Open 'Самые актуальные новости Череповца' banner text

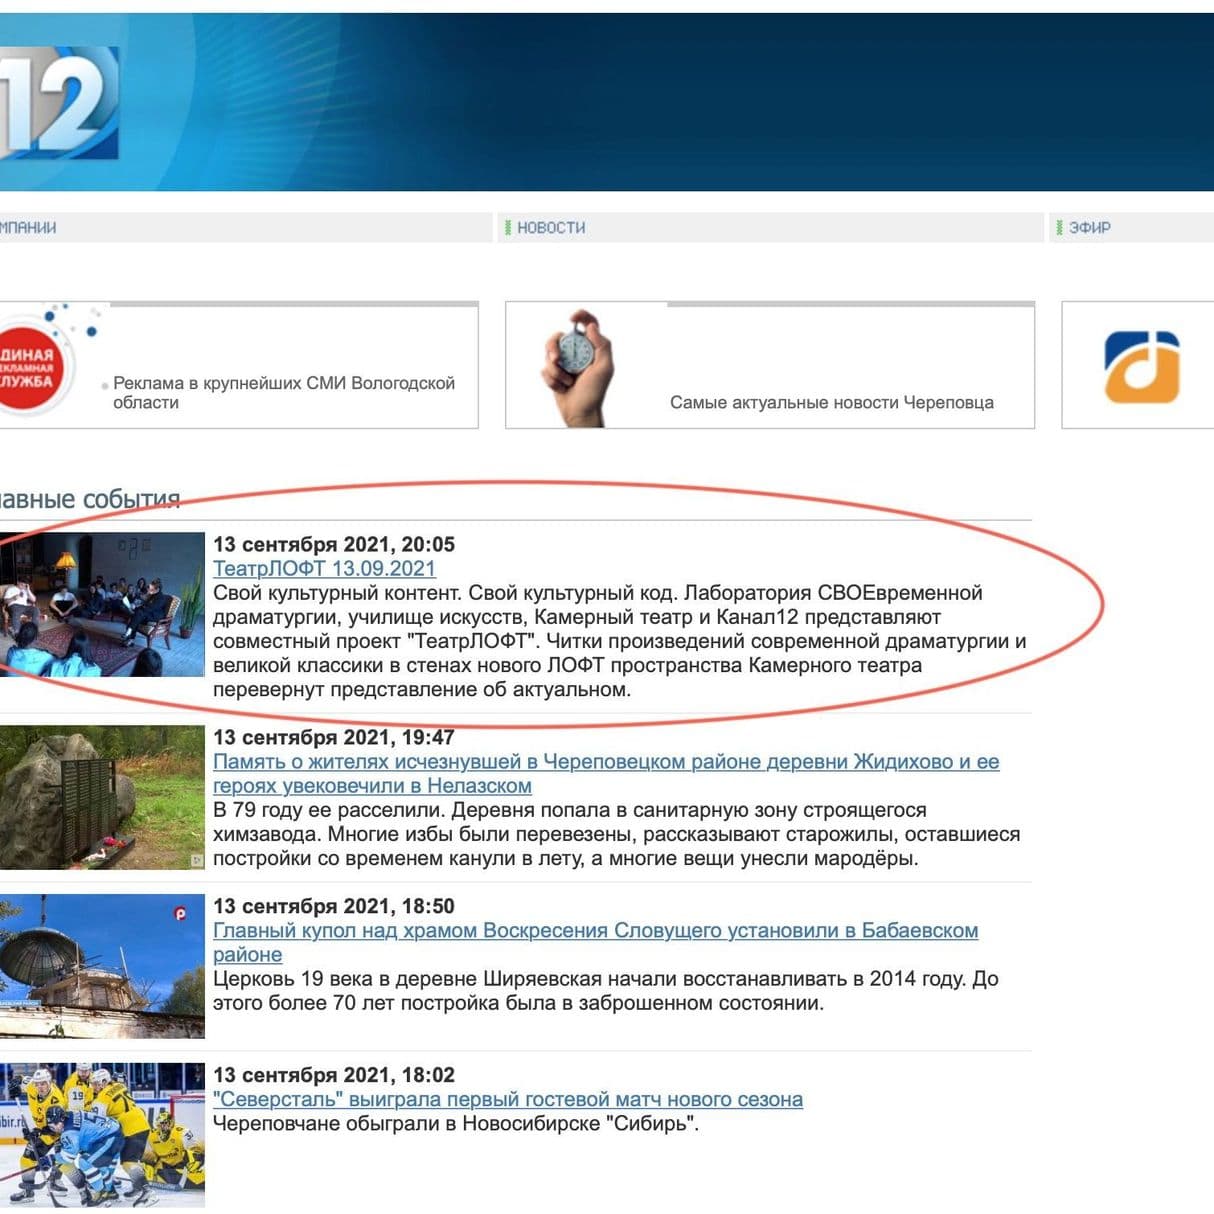point(832,402)
